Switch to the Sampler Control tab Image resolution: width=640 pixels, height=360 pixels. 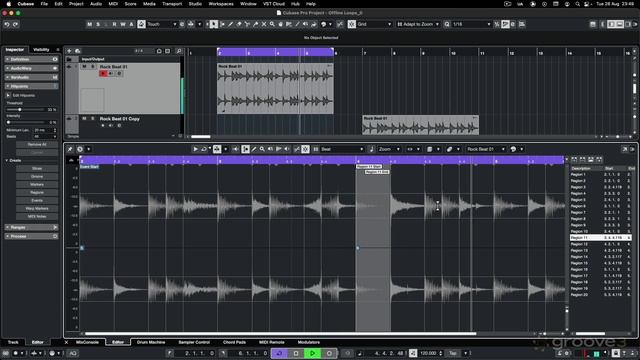coord(194,342)
